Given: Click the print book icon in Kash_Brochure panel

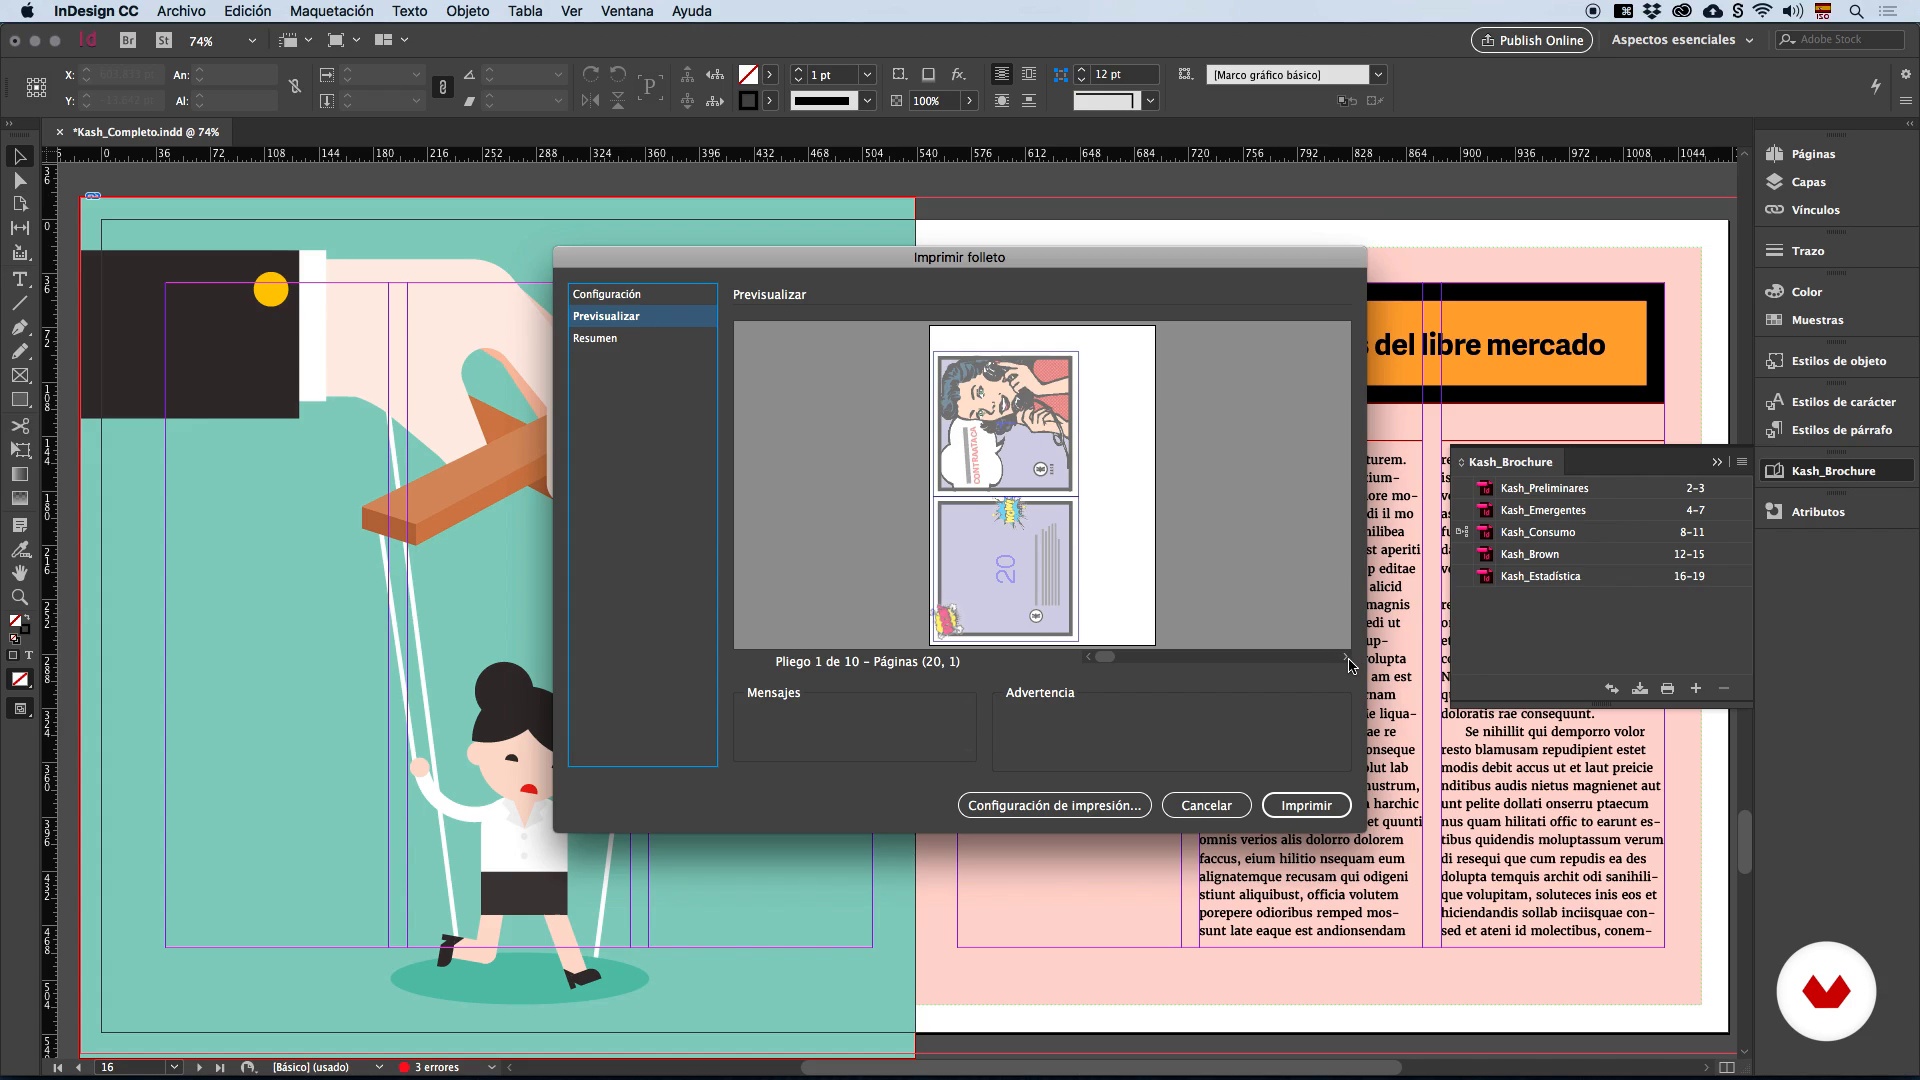Looking at the screenshot, I should 1667,688.
